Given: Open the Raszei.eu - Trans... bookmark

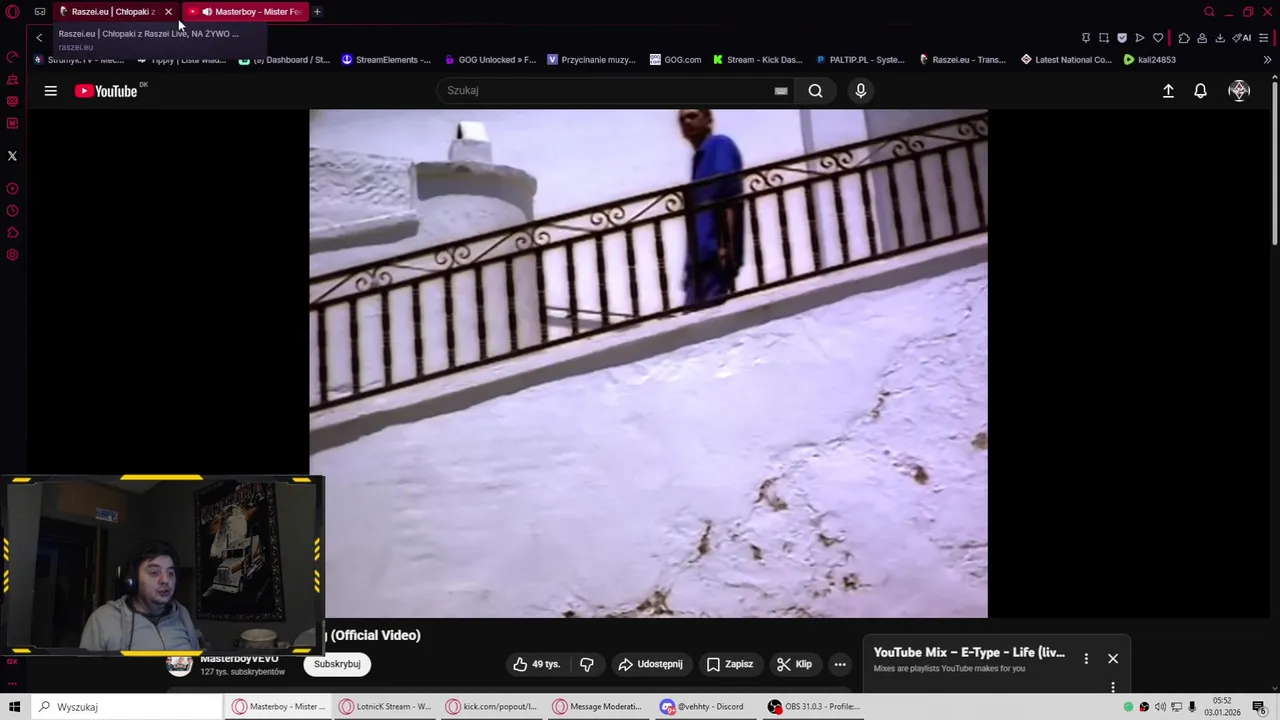Looking at the screenshot, I should (x=962, y=60).
